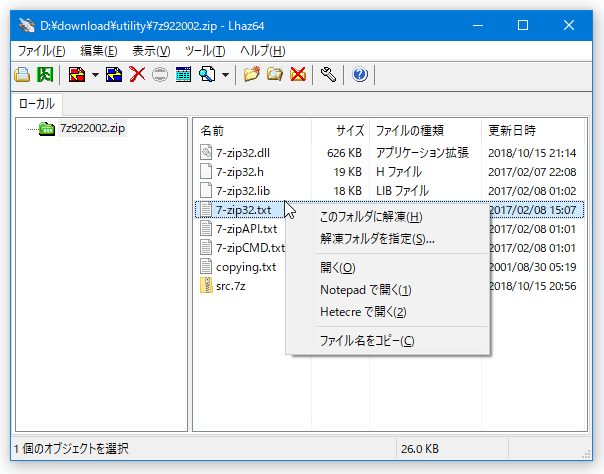Choose このフォルダに解凍(H) from context menu

coord(388,217)
